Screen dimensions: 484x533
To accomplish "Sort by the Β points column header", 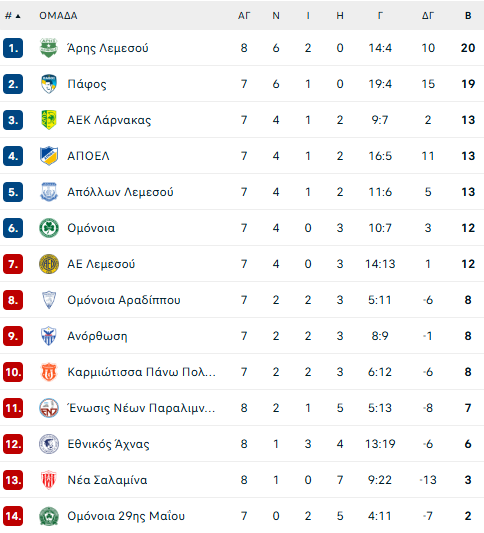I will 468,16.
